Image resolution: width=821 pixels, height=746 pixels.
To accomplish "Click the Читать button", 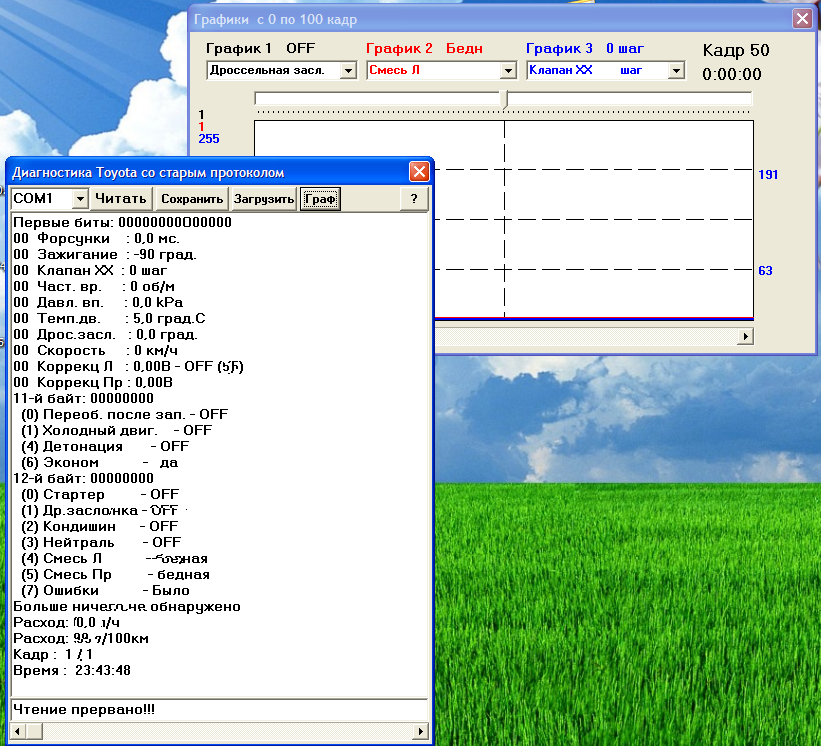I will tap(120, 199).
